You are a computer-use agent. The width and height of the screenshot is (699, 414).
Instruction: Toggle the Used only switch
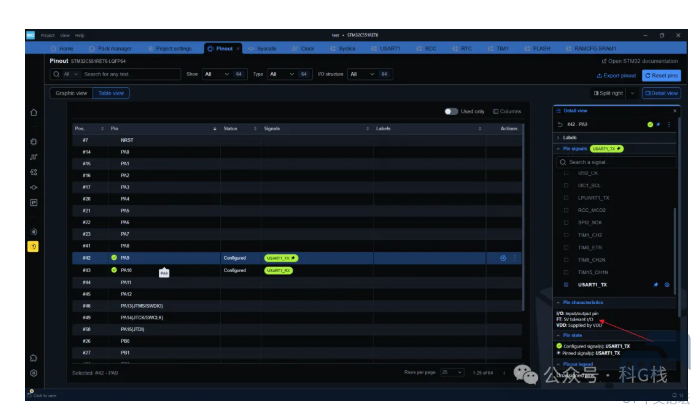[451, 111]
